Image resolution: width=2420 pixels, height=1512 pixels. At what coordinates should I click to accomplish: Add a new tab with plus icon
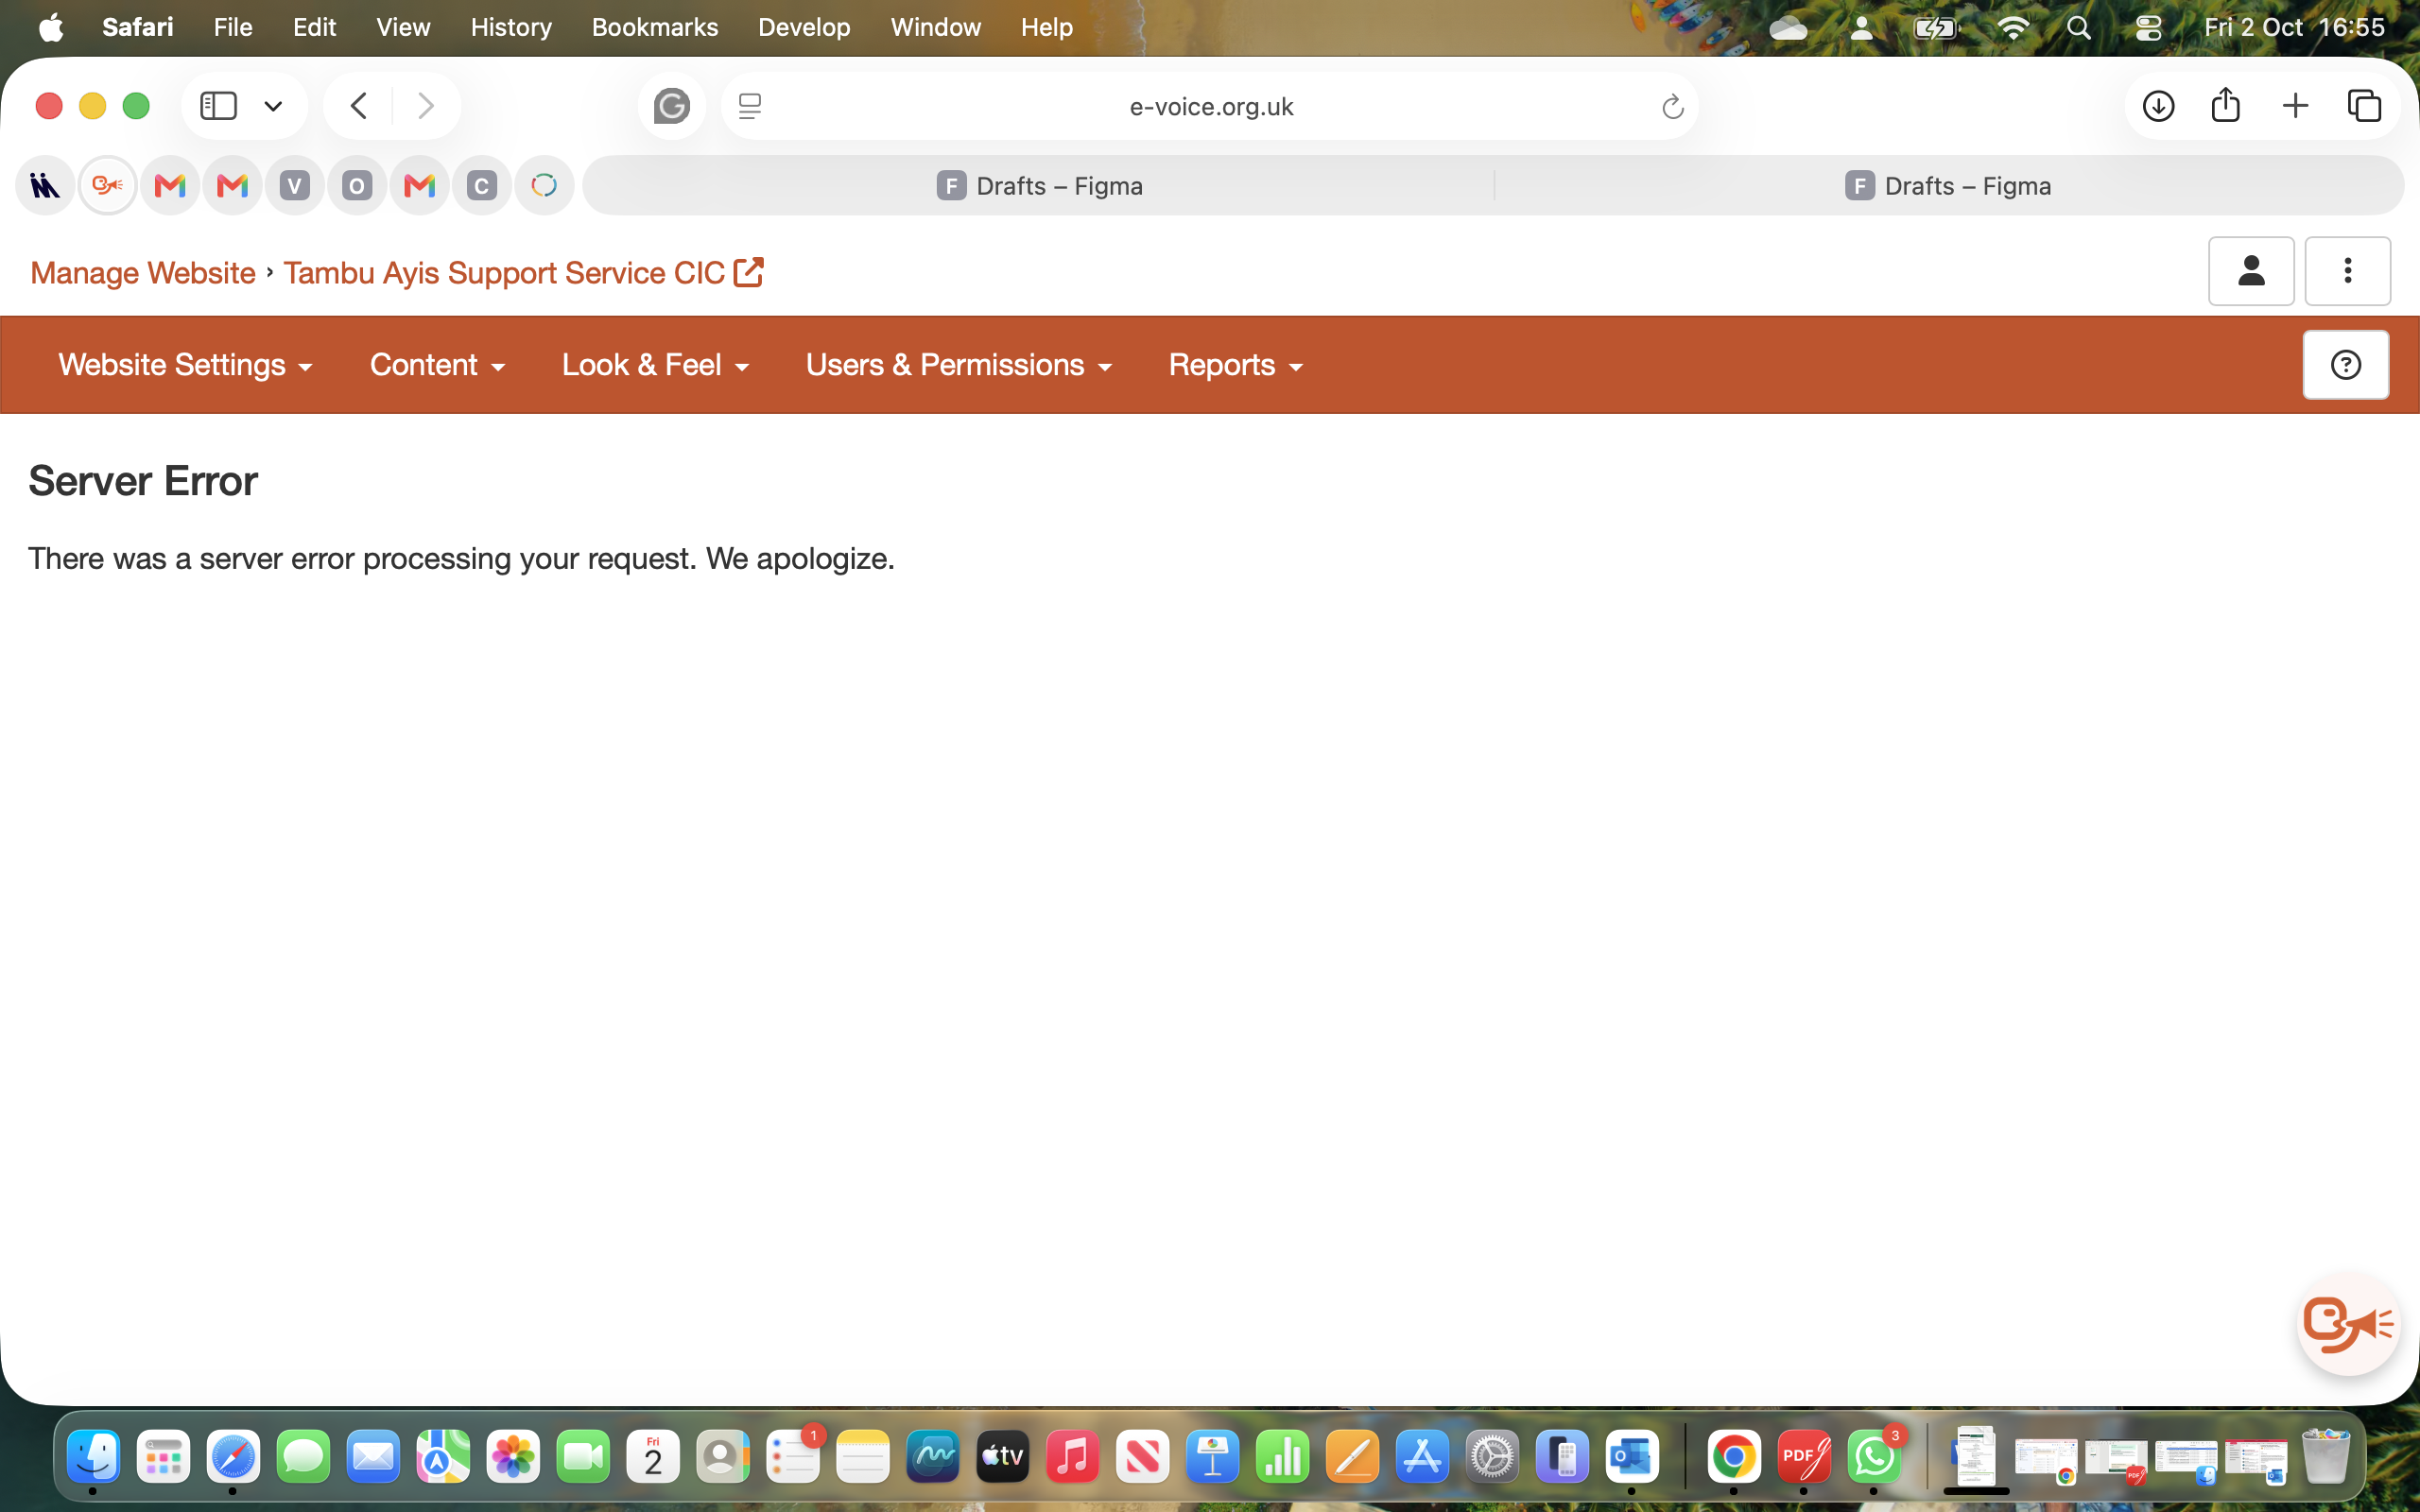[2295, 106]
